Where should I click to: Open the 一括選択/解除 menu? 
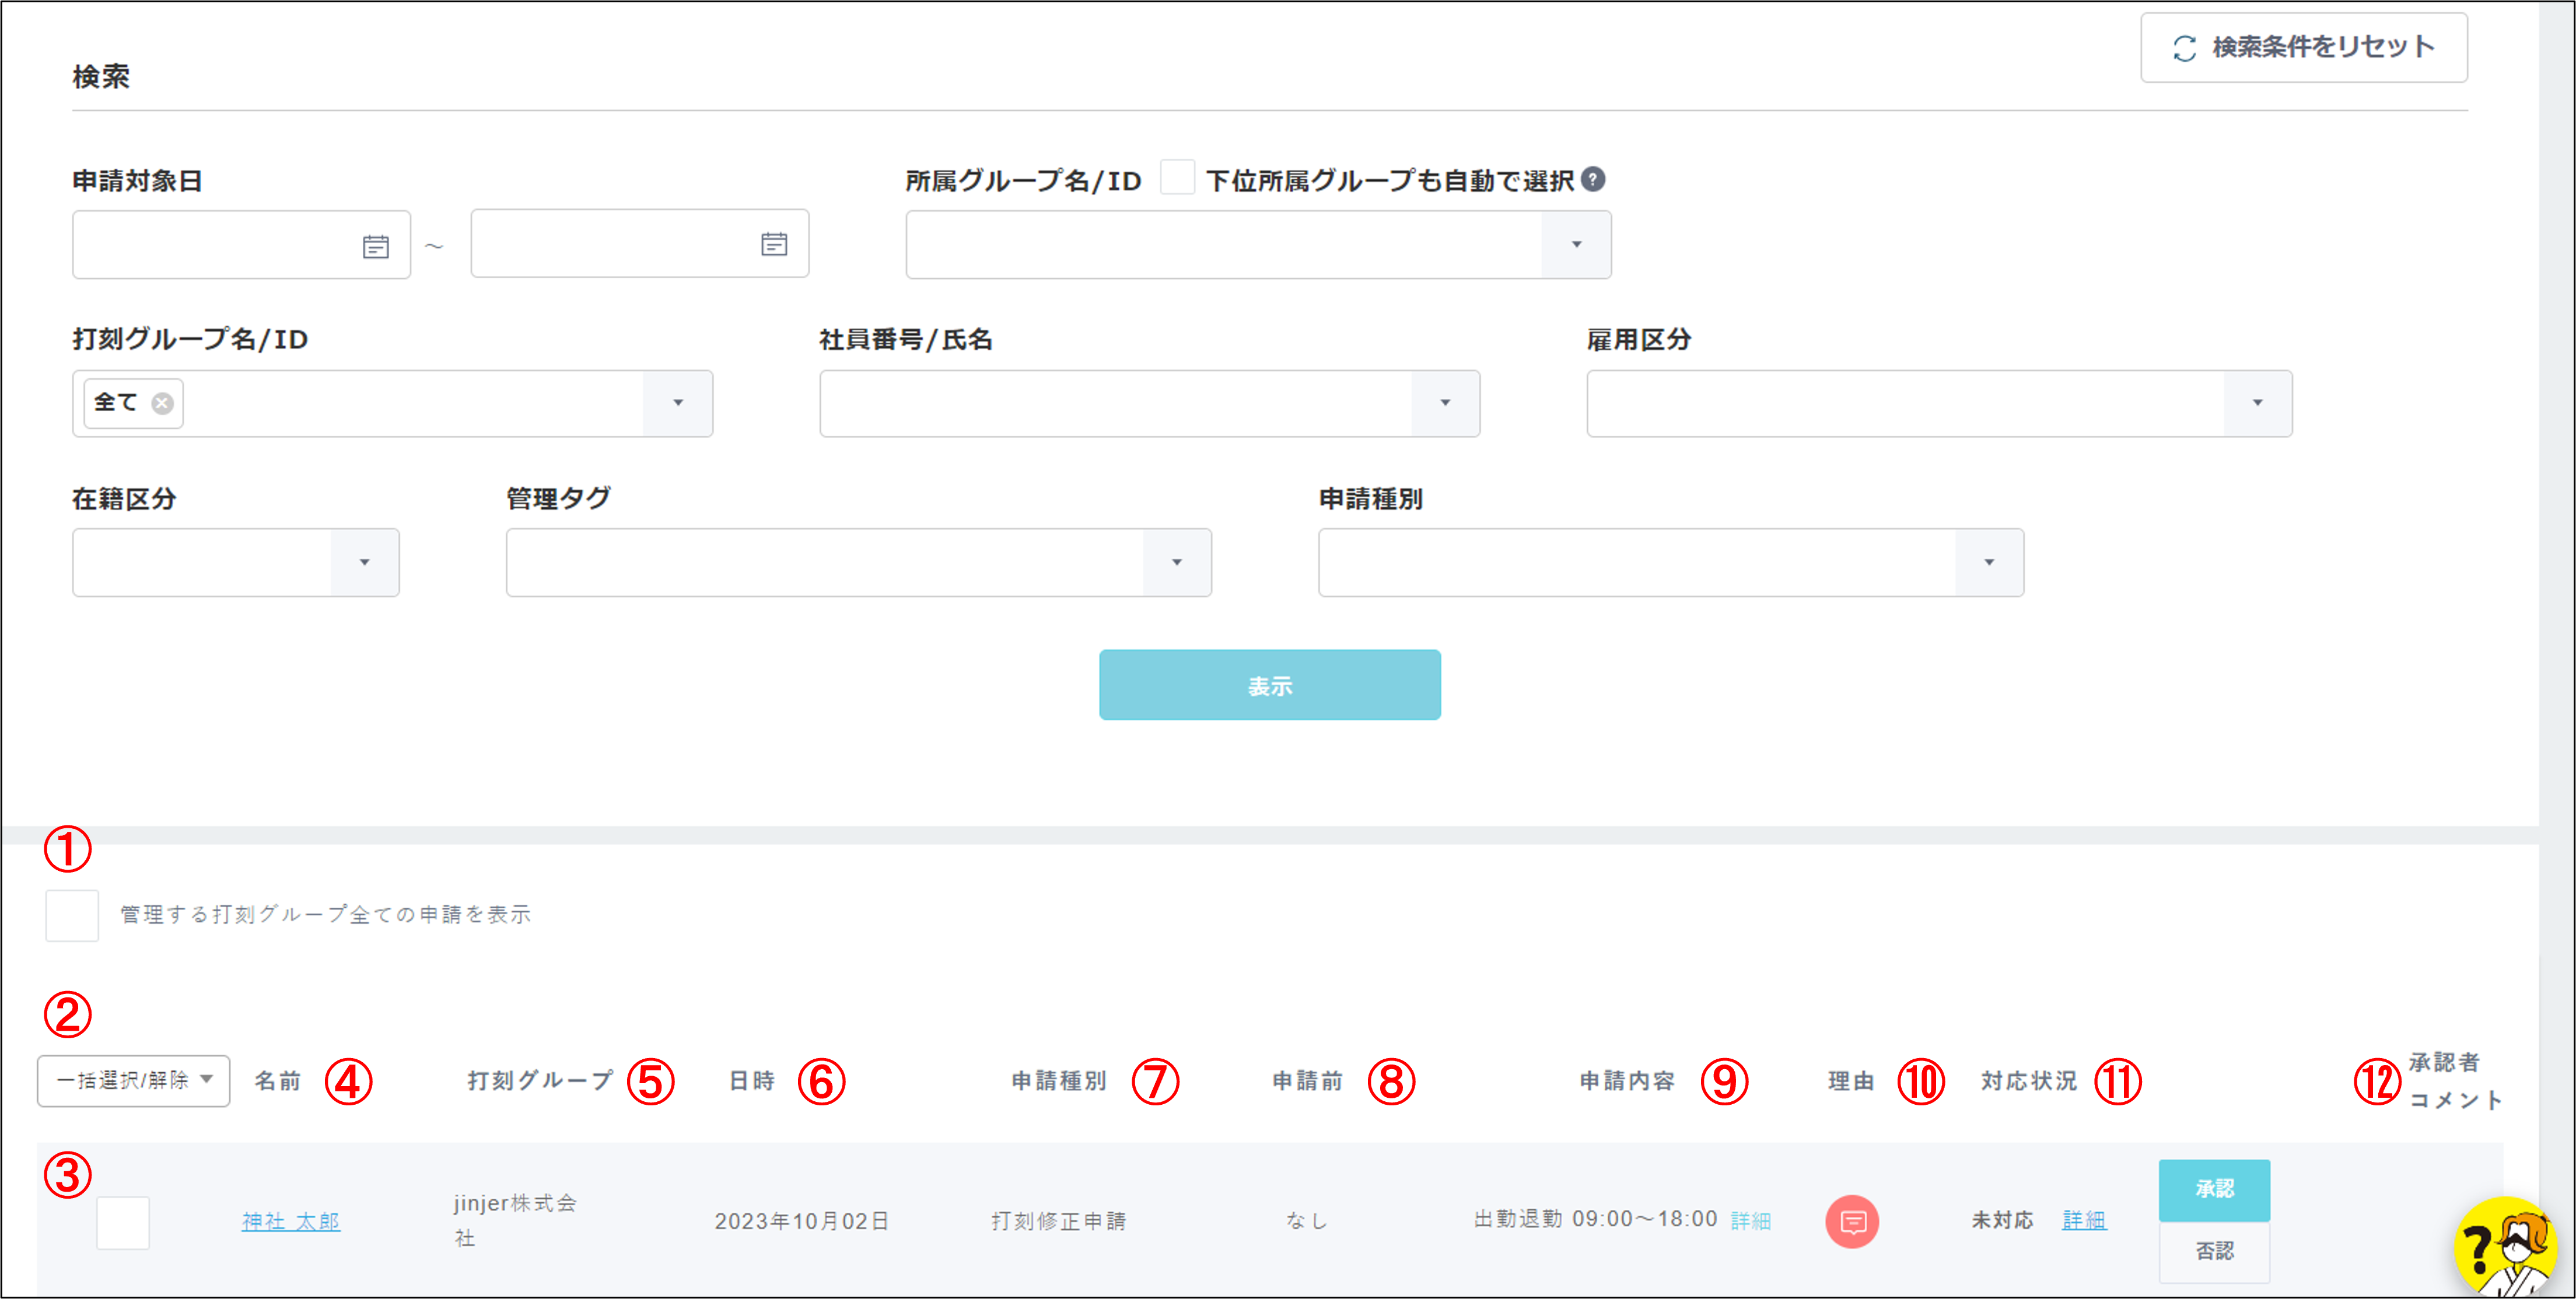tap(133, 1080)
